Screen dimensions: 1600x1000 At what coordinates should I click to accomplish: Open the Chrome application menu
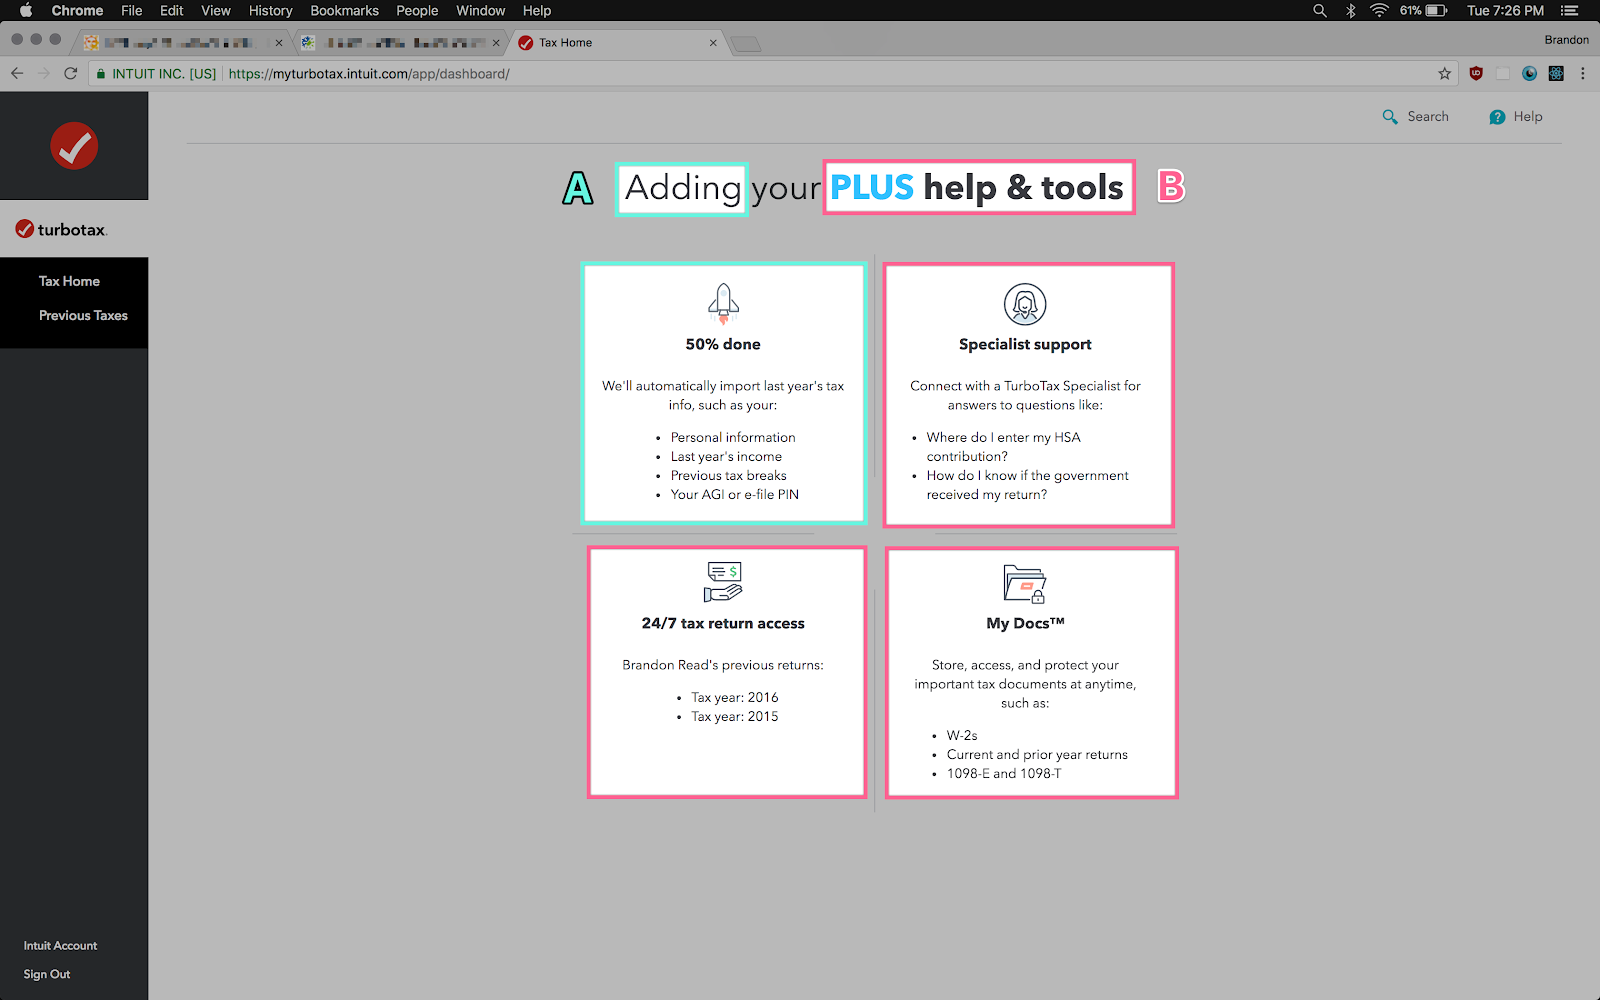tap(77, 10)
